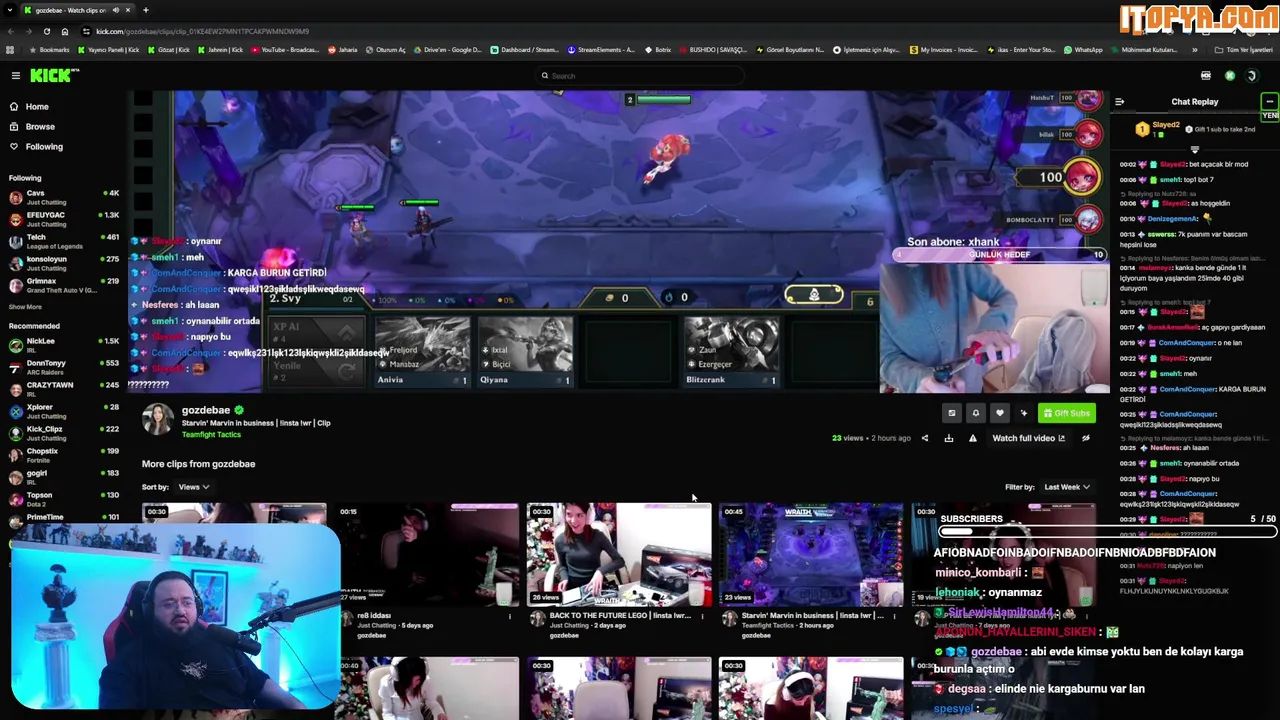Reload the browser page

tap(46, 31)
